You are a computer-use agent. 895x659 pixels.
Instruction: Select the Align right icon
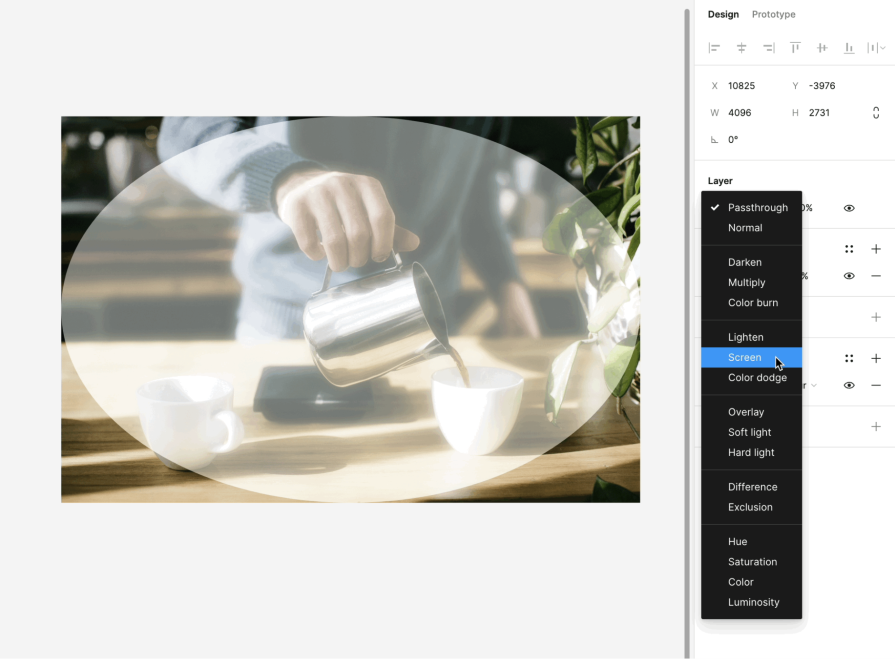(768, 47)
